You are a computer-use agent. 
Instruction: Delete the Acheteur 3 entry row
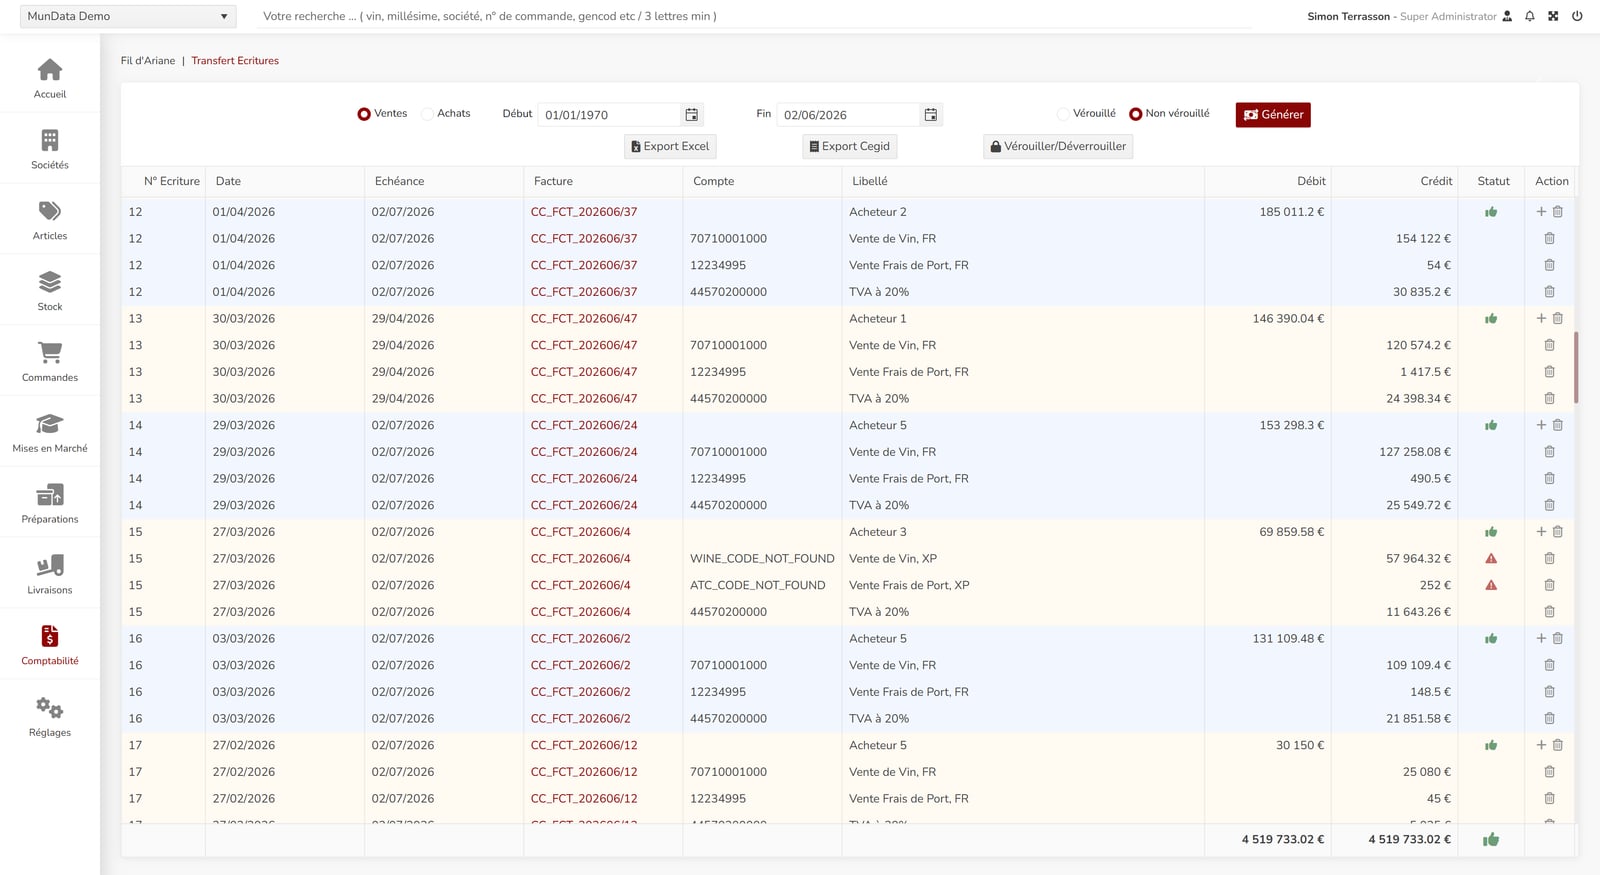pos(1558,532)
